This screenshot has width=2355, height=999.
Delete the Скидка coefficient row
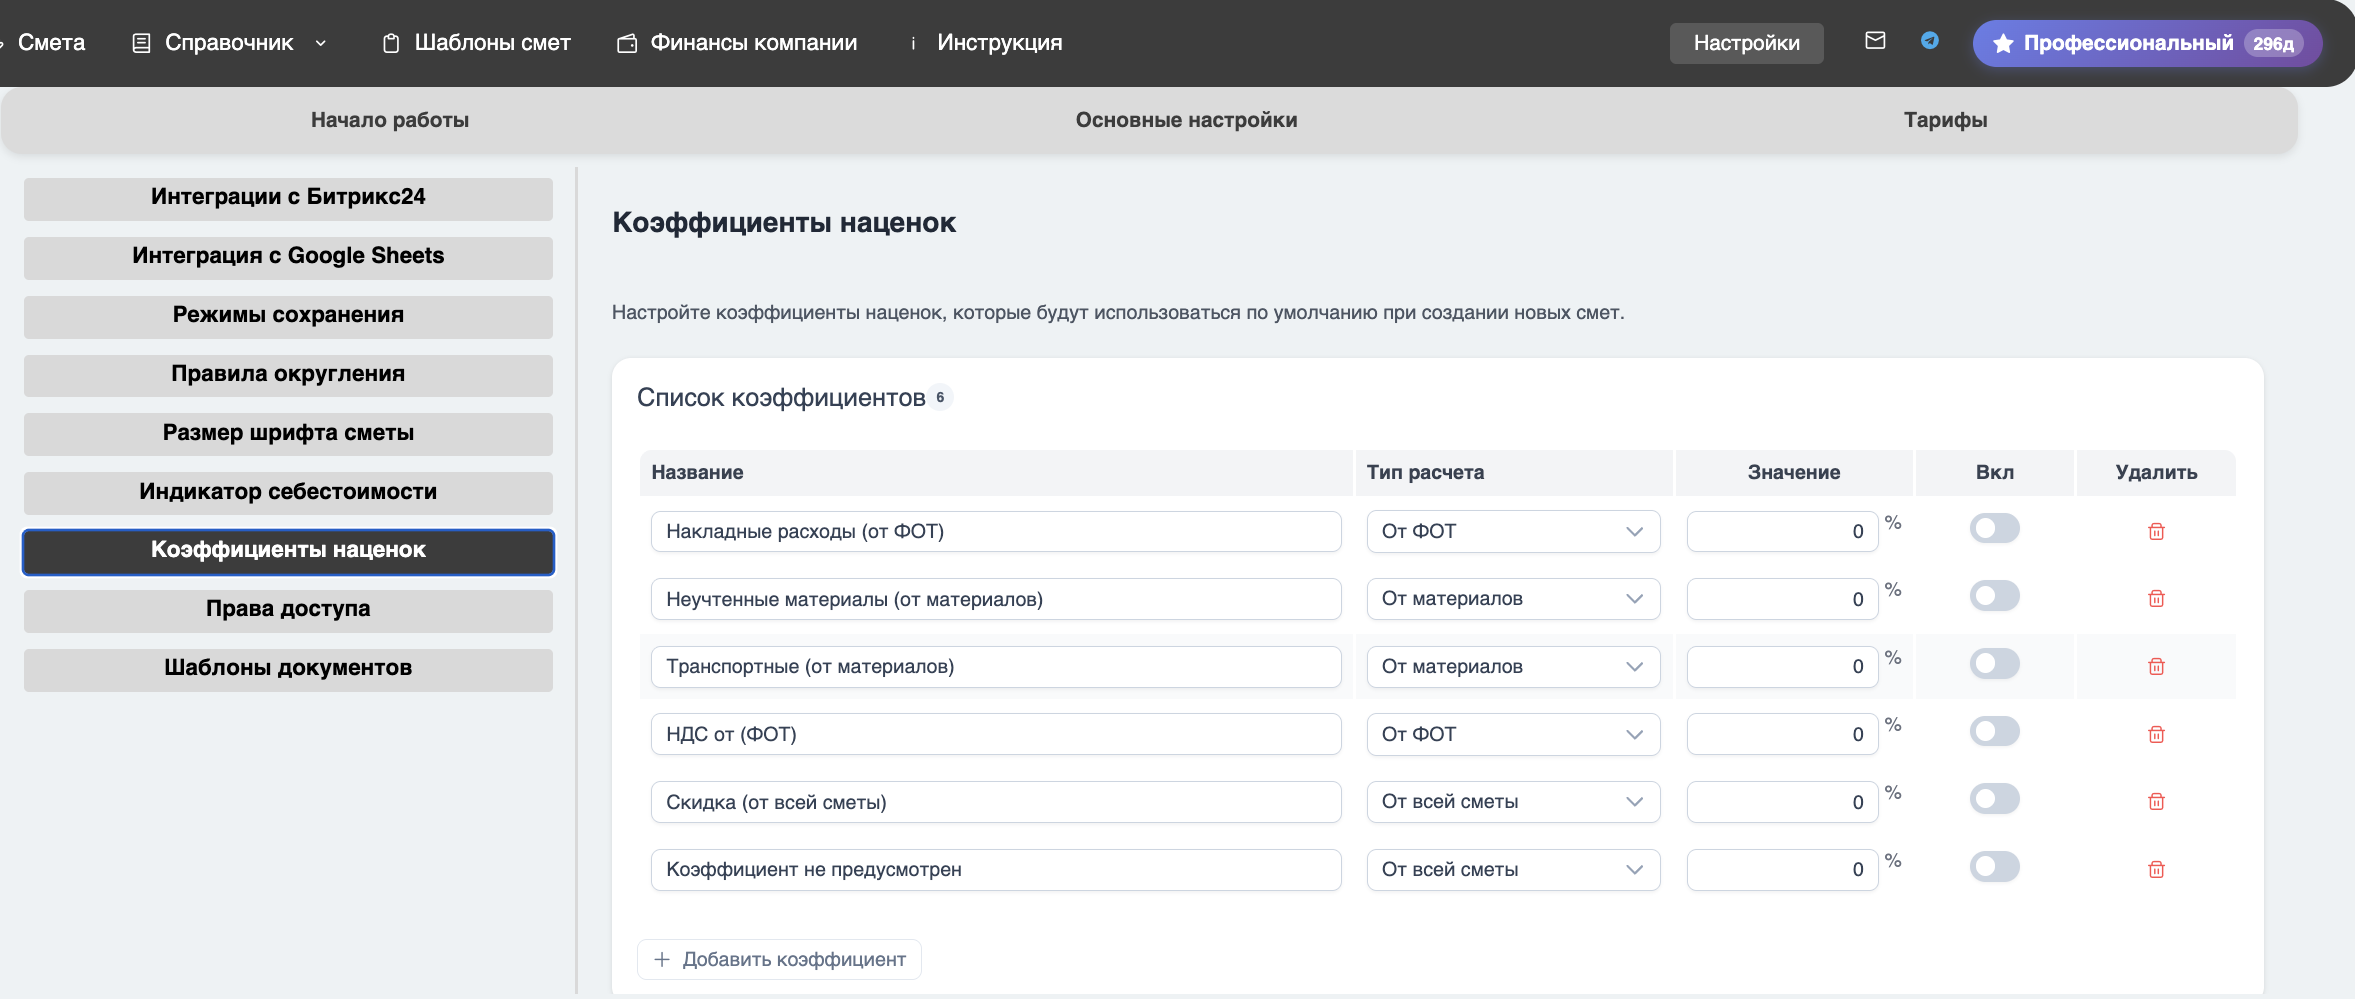click(x=2156, y=801)
